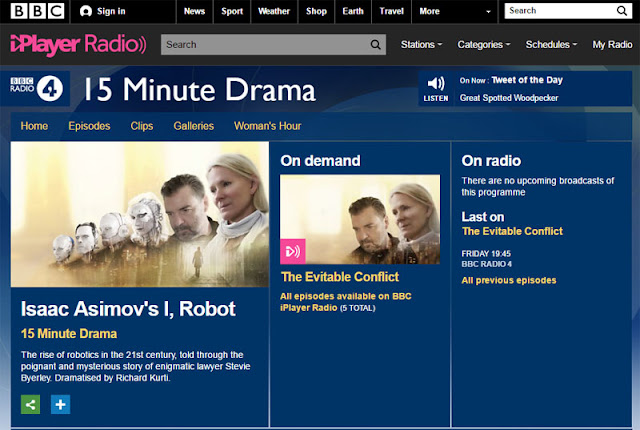Click the iPlayer Radio search magnifier icon
Image resolution: width=640 pixels, height=430 pixels.
pyautogui.click(x=376, y=44)
